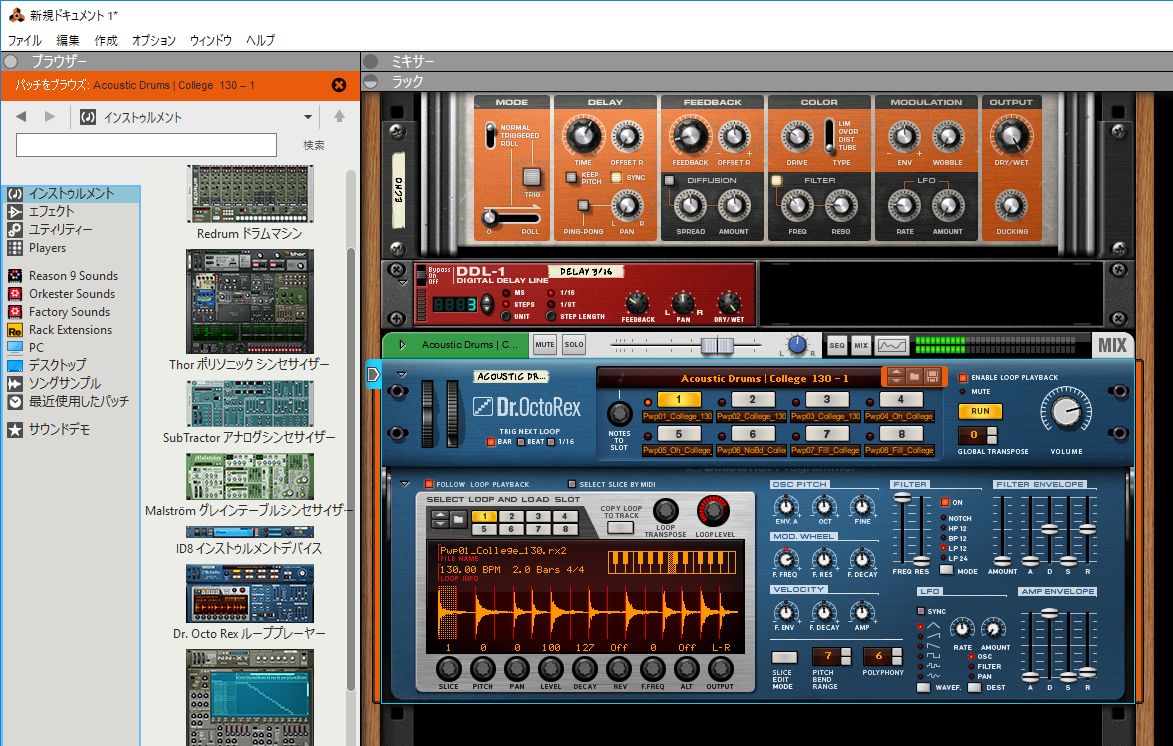Viewport: 1173px width, 746px height.
Task: Open the mix channel MIX view
Action: (861, 345)
